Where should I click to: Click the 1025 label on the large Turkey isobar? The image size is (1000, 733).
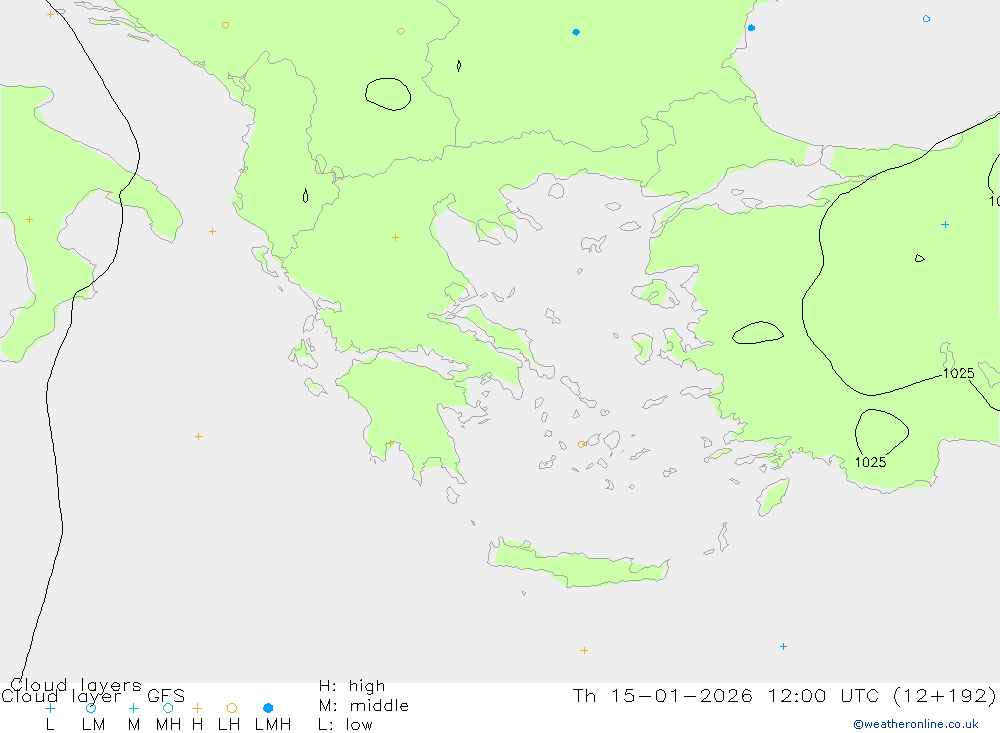[959, 373]
